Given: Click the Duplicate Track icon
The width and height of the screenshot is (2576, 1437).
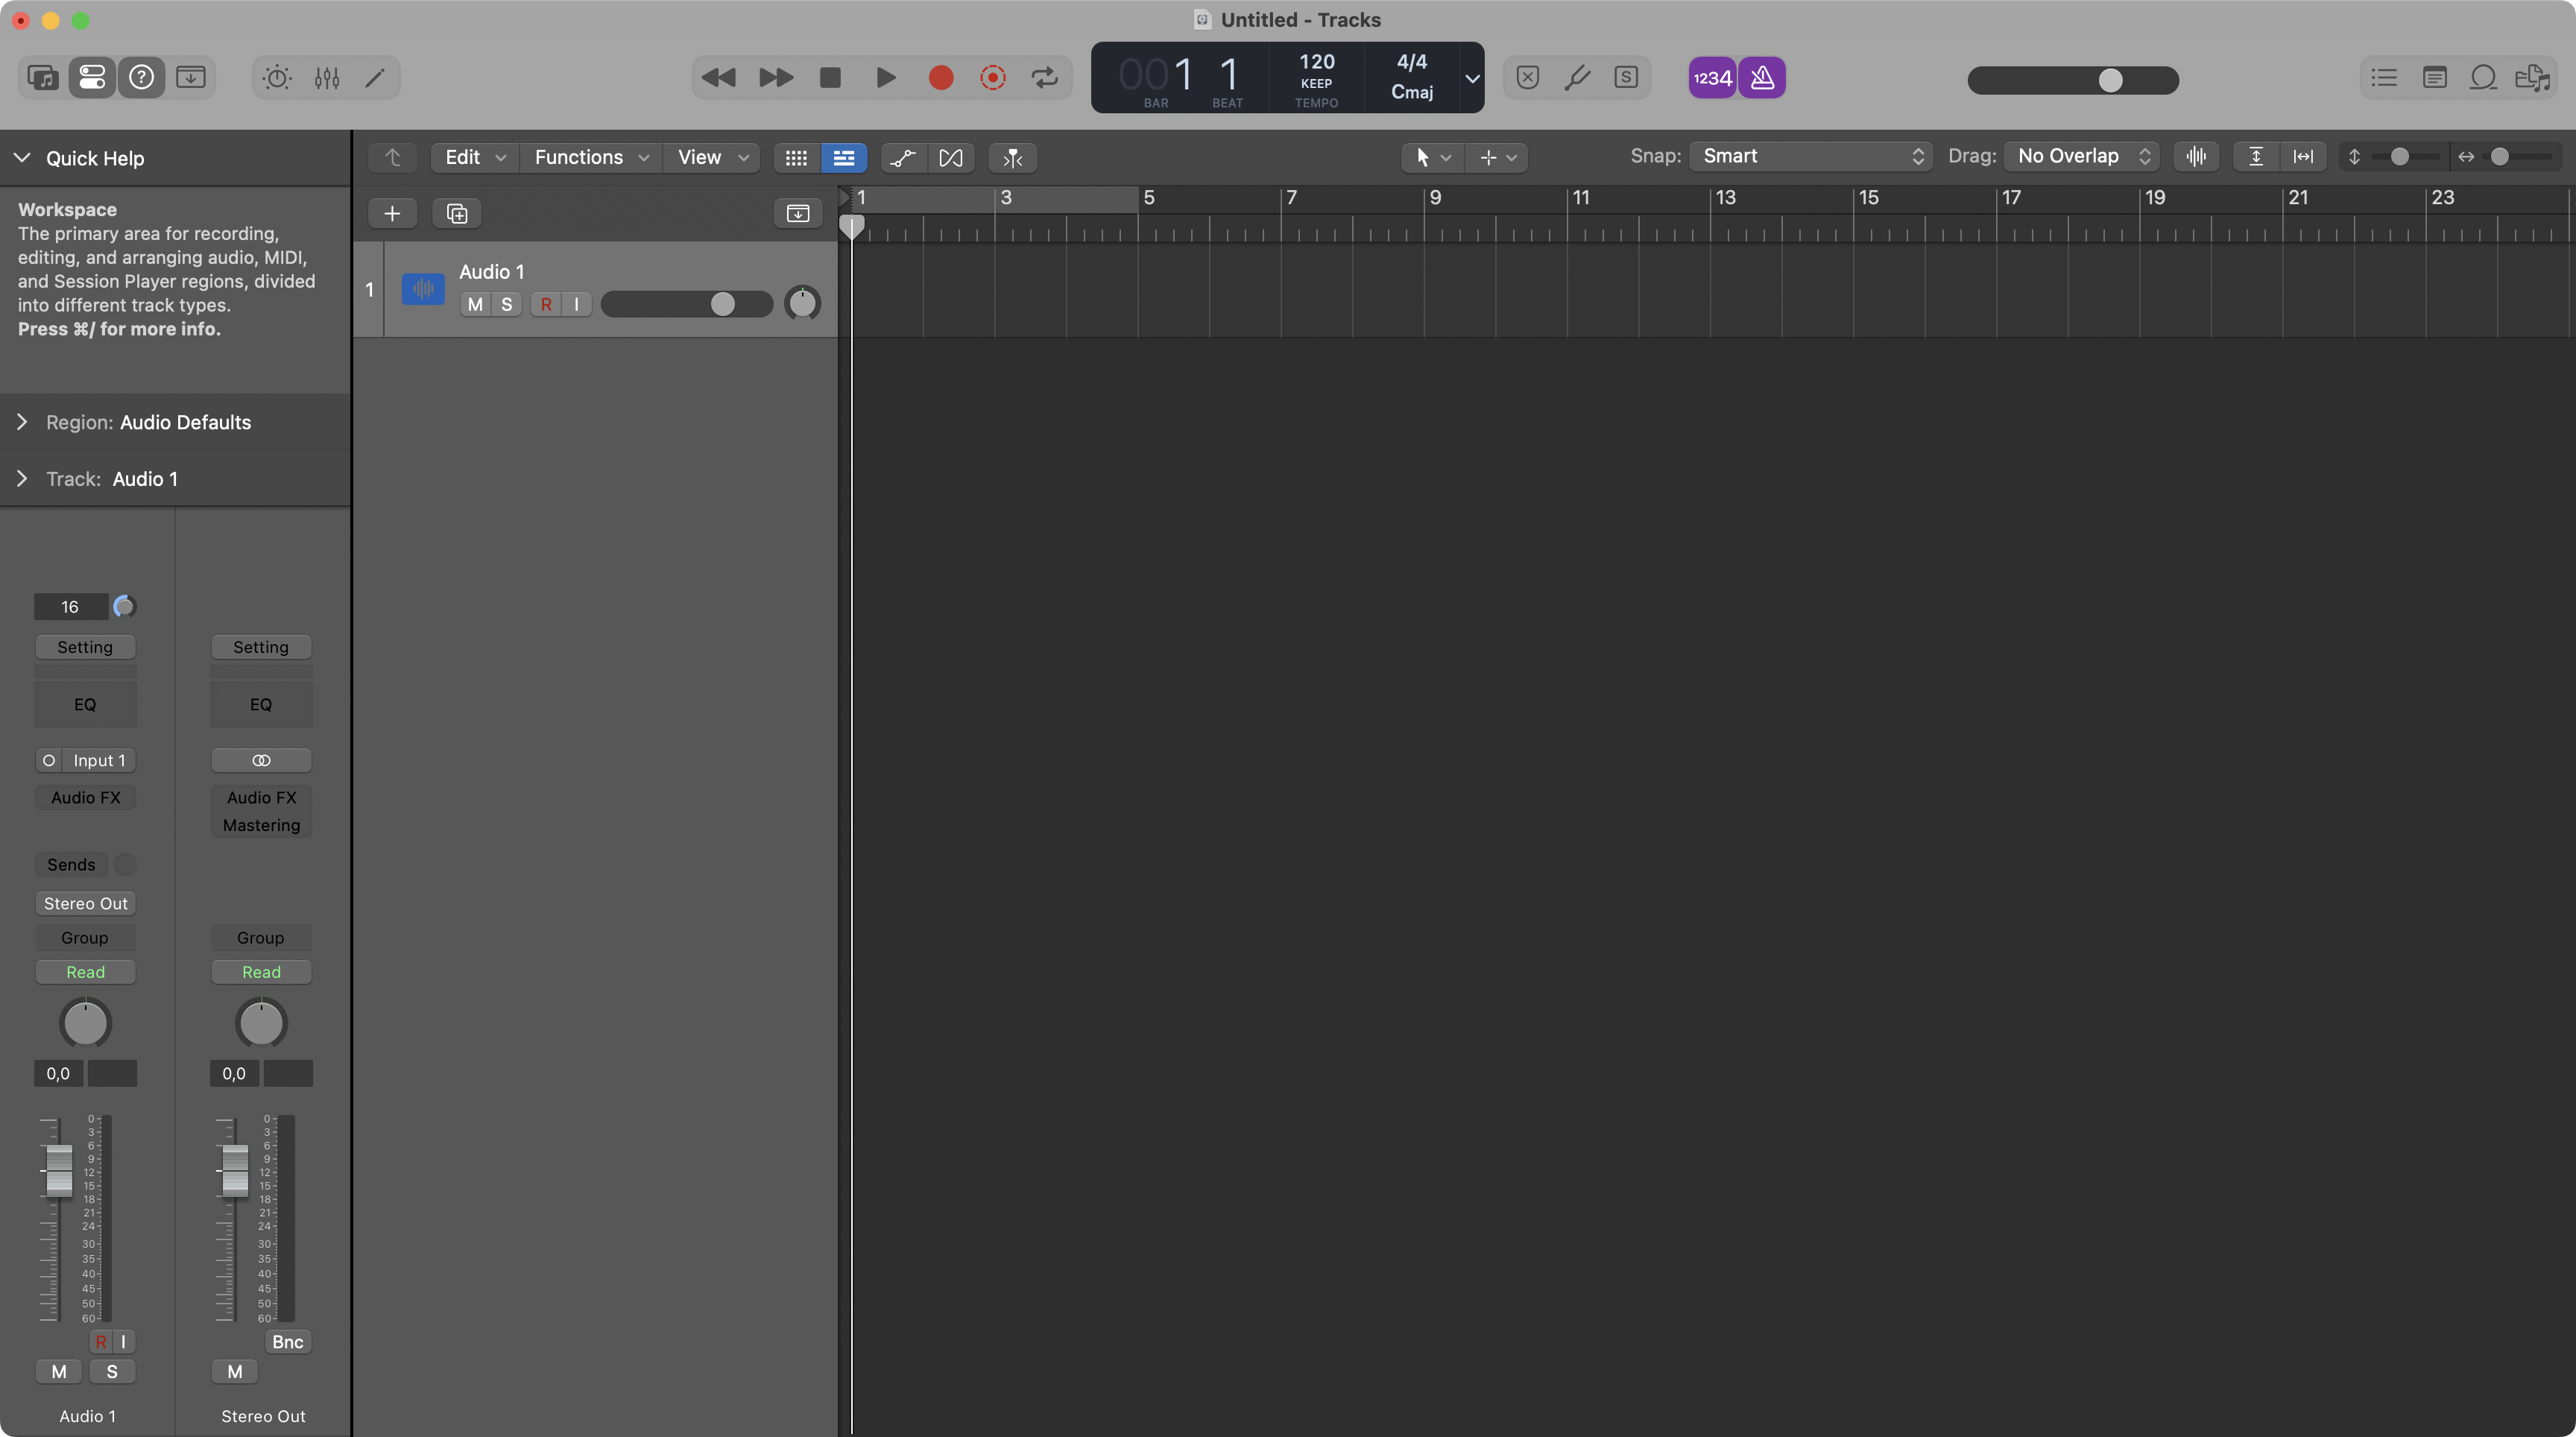Looking at the screenshot, I should (457, 213).
